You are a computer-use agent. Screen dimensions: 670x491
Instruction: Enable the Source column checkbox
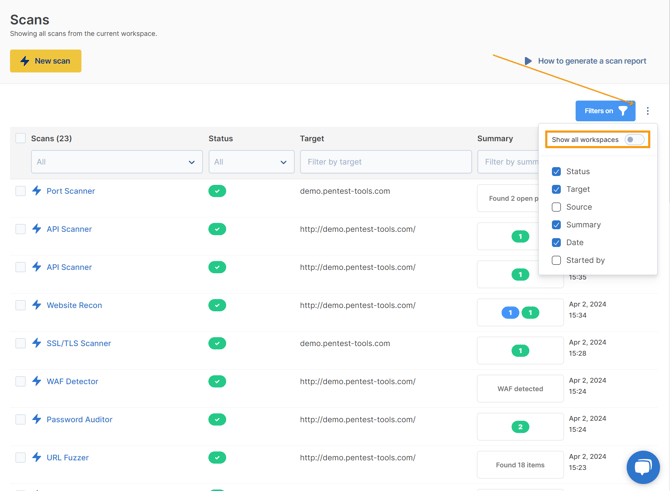coord(556,207)
